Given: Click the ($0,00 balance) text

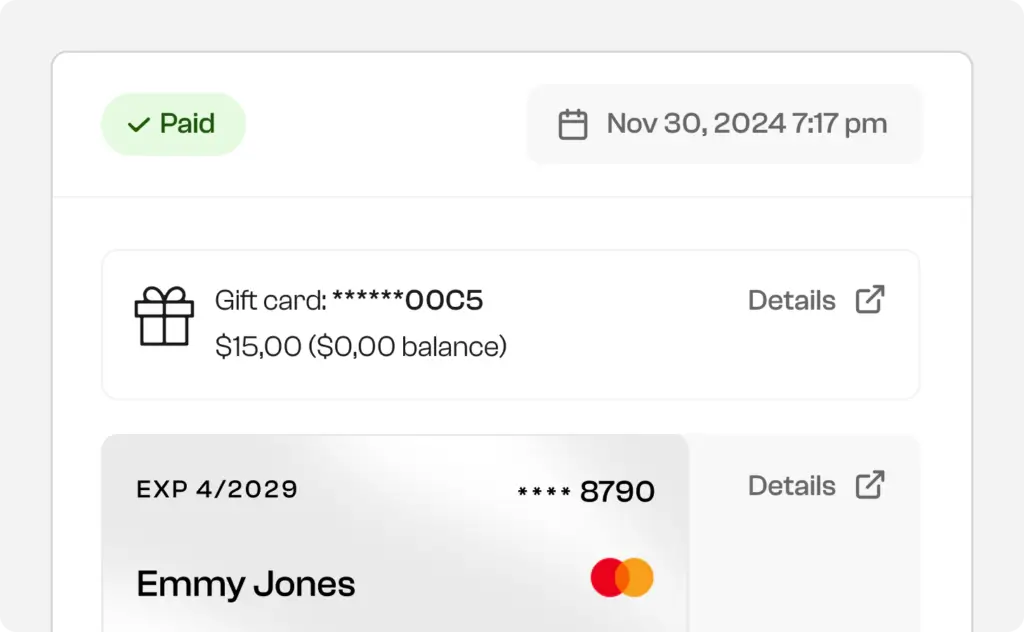Looking at the screenshot, I should coord(407,347).
